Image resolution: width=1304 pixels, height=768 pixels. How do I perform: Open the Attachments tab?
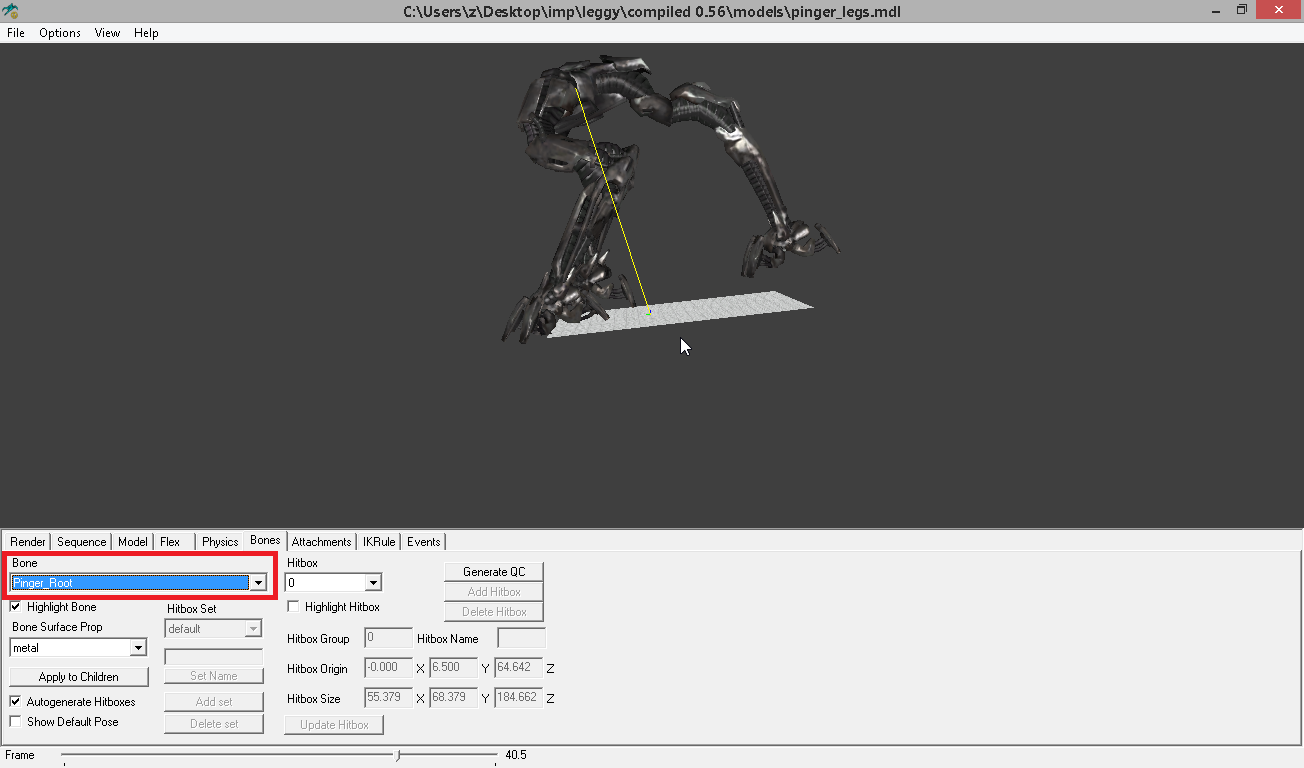320,541
